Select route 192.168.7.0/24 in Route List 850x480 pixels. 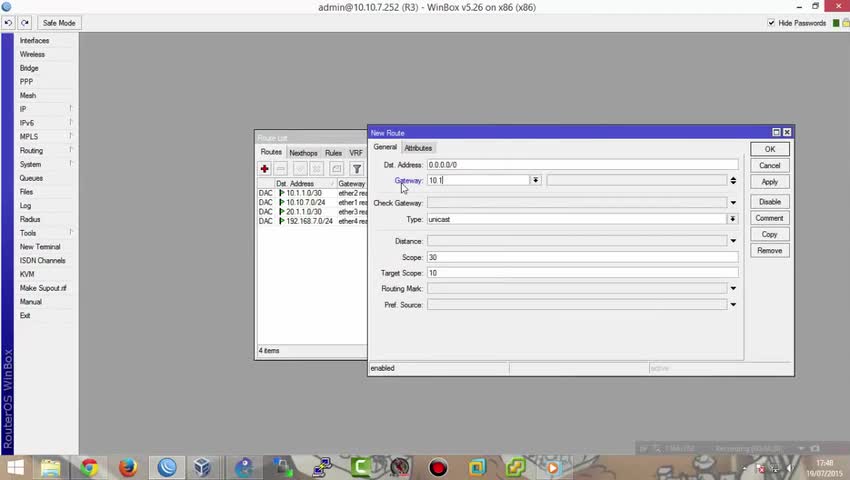(x=312, y=221)
